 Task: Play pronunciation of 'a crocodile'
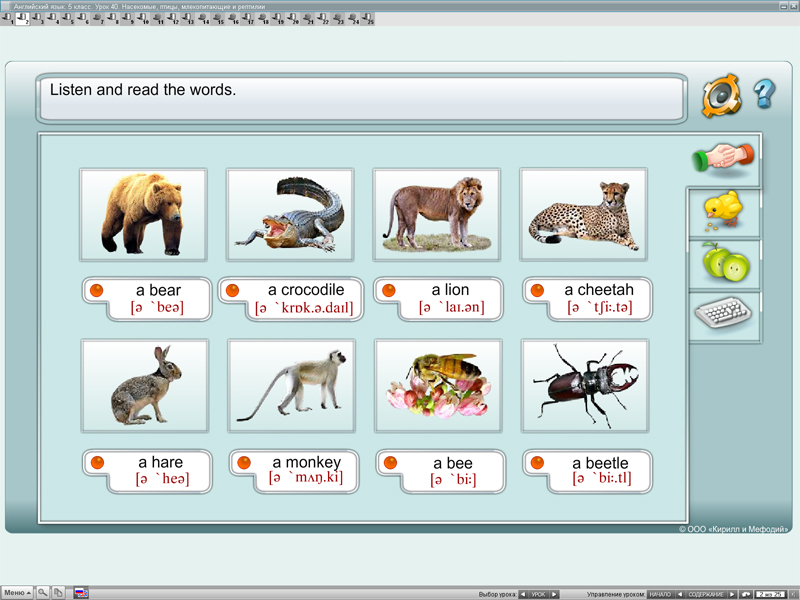click(x=233, y=290)
